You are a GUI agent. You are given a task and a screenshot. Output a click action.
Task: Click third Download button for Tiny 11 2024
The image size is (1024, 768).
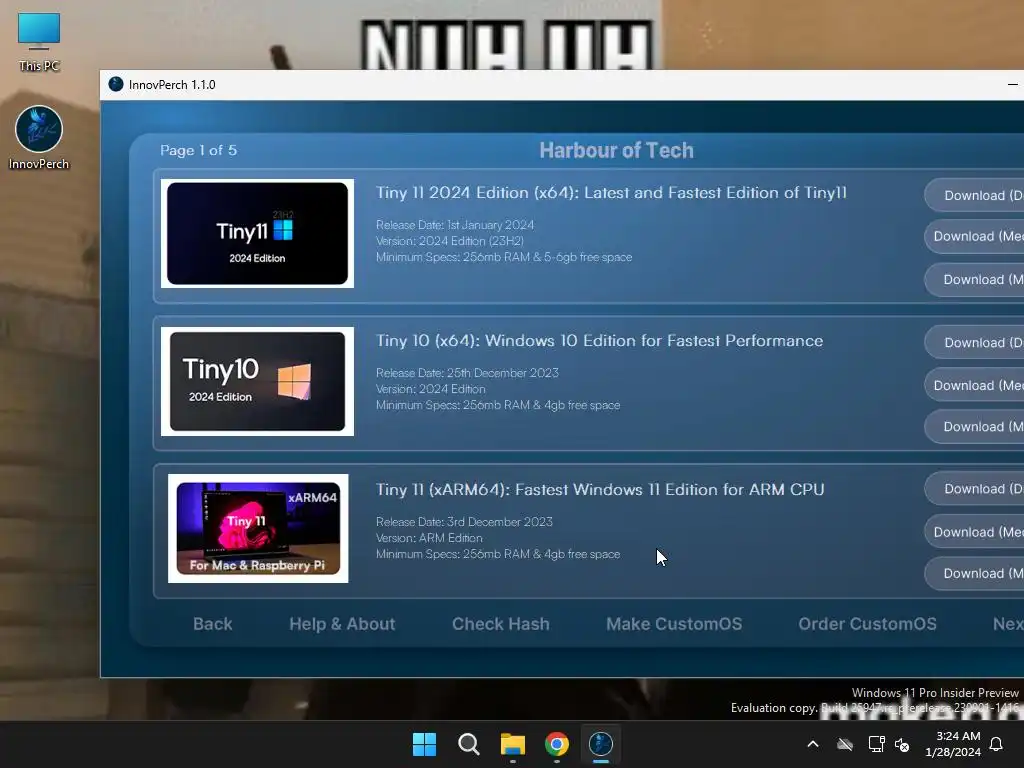[974, 280]
